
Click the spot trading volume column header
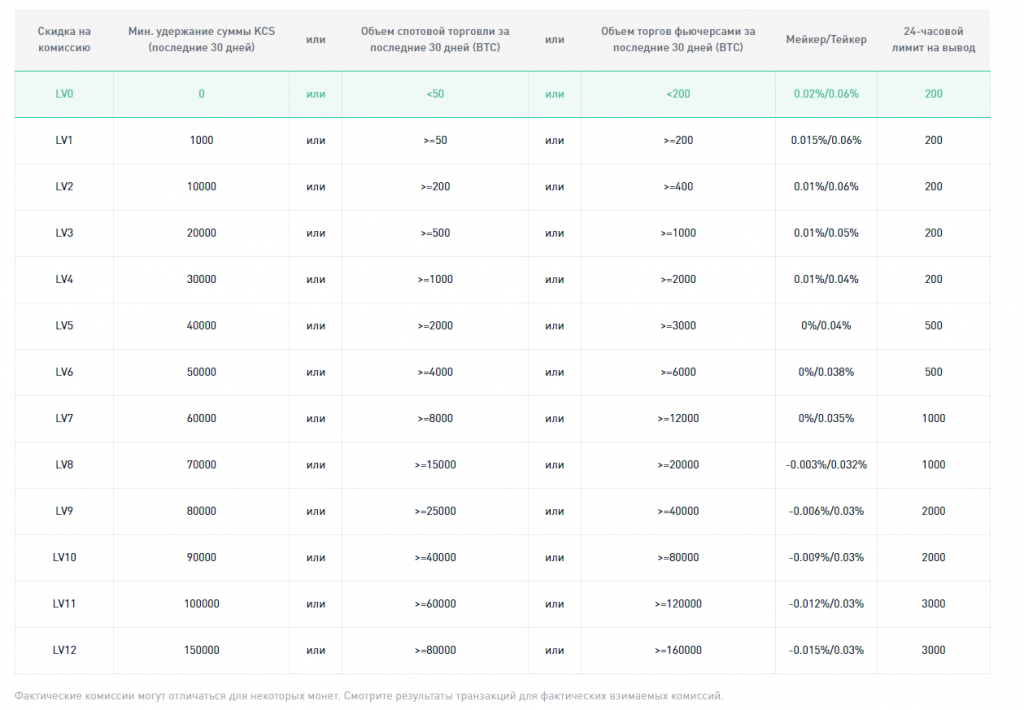coord(435,39)
